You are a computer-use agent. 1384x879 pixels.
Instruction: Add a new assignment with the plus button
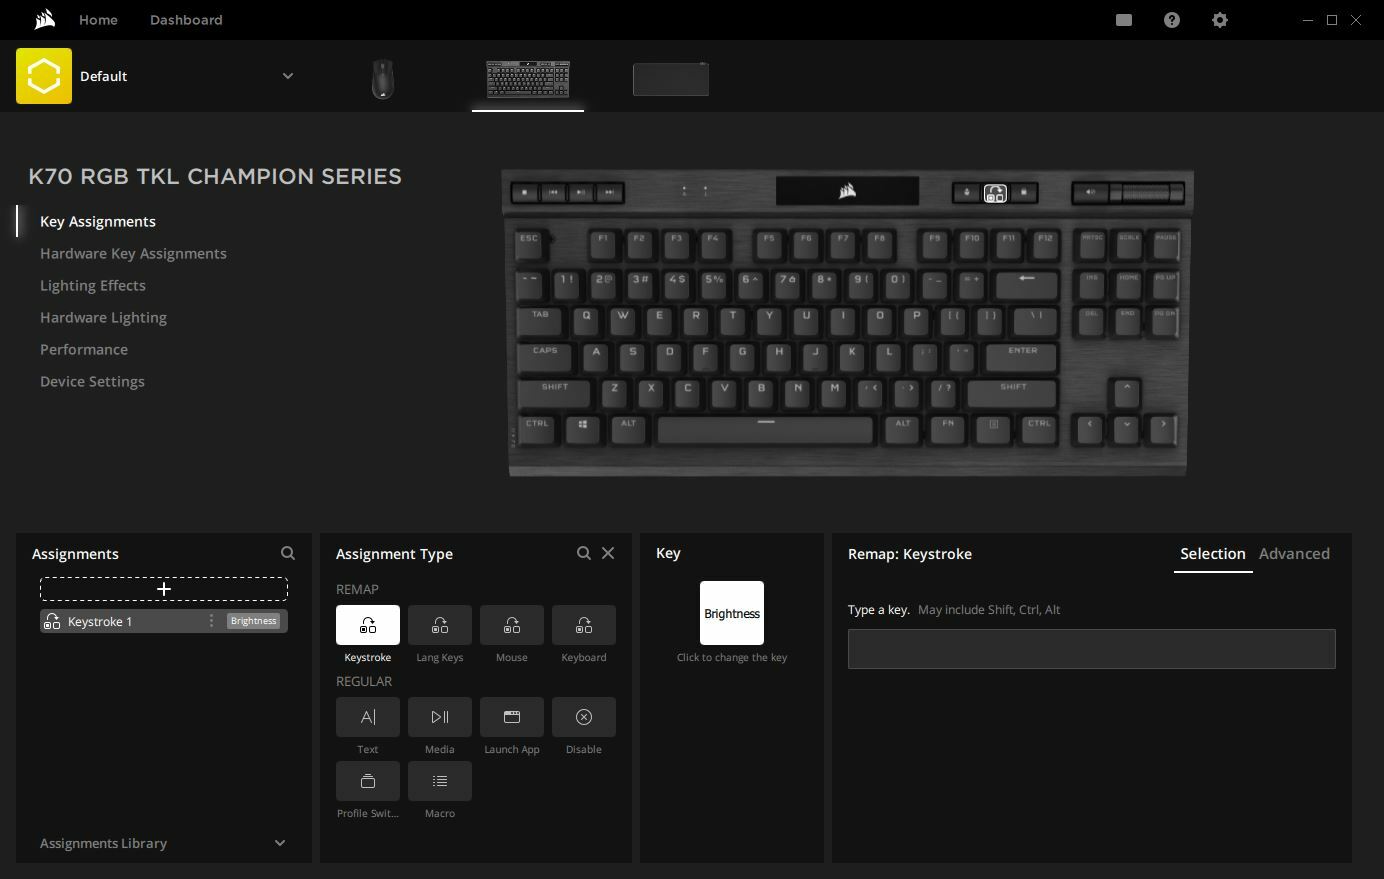163,589
